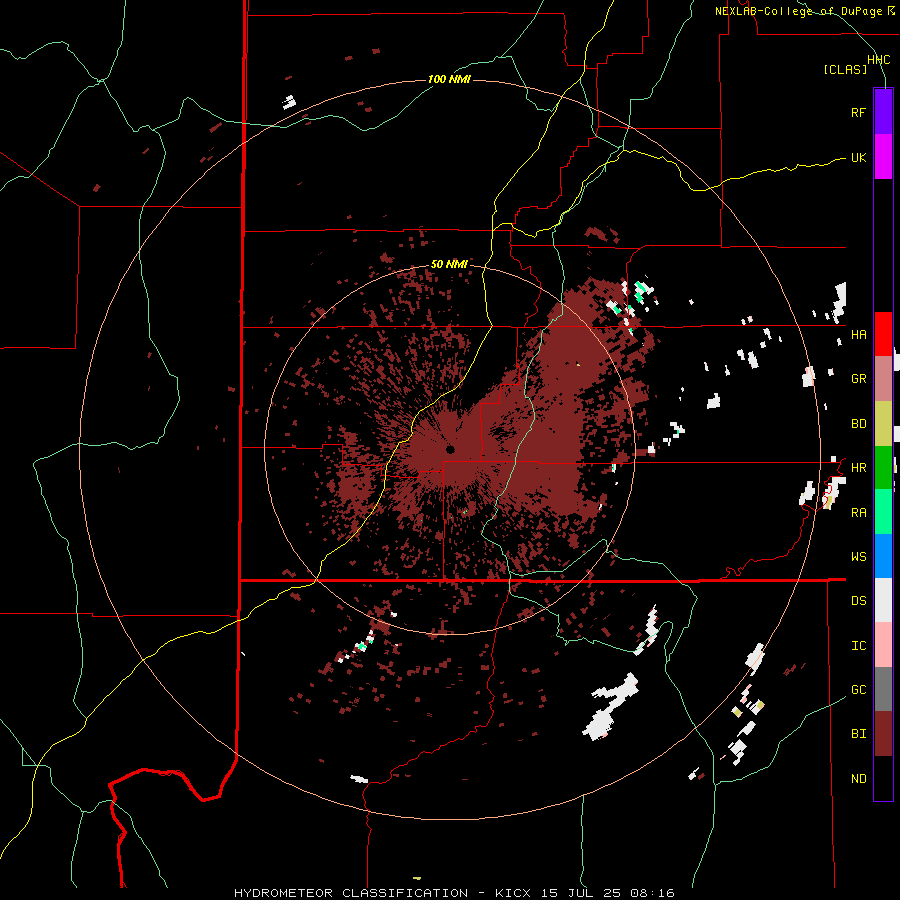Click the 'GC' legend label

(858, 690)
